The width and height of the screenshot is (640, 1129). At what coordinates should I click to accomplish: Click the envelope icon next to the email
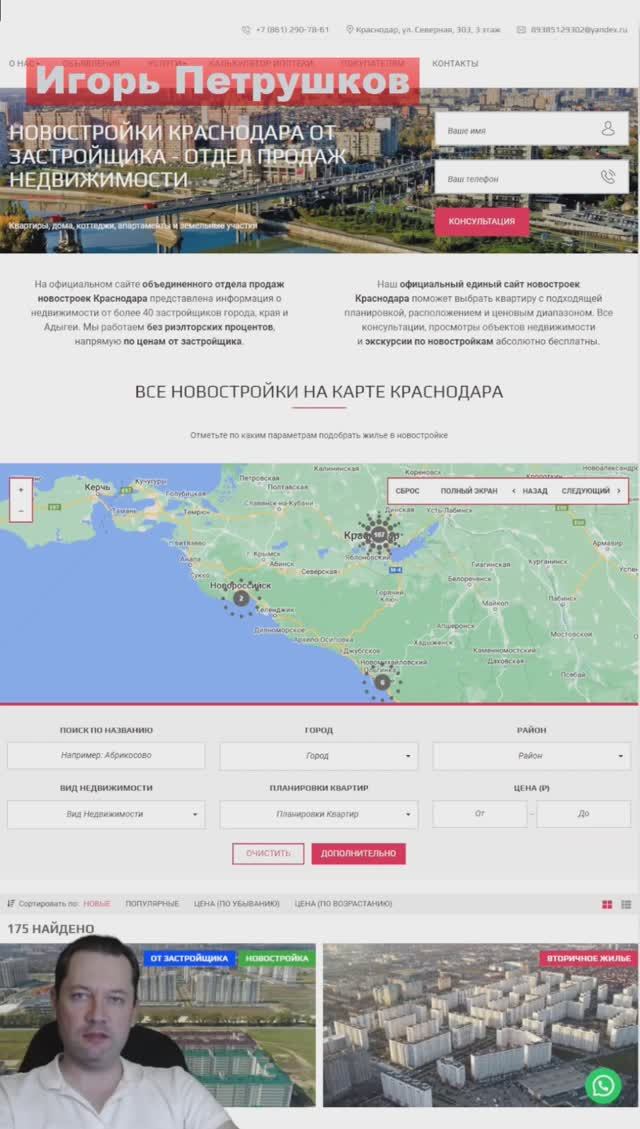point(521,30)
